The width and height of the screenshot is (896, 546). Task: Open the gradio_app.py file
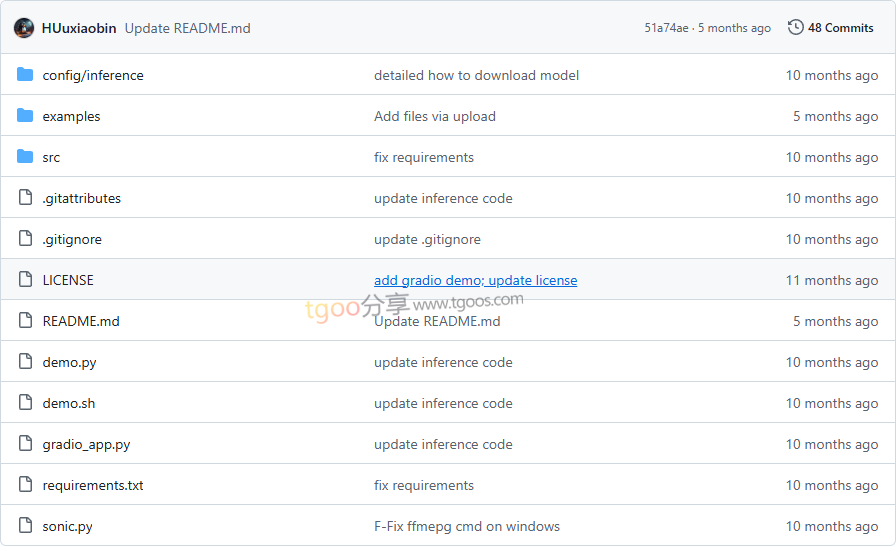(86, 444)
